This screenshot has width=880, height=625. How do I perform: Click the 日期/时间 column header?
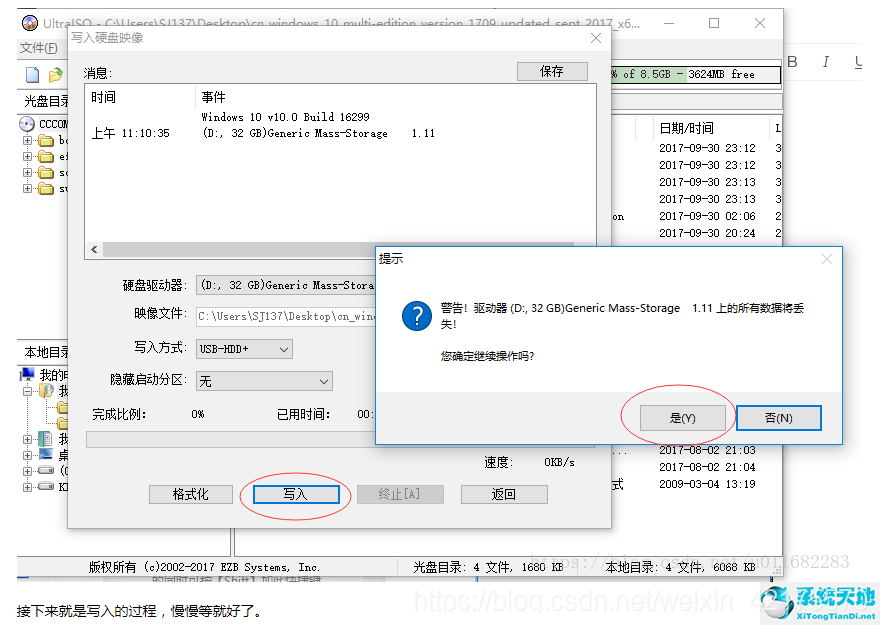[686, 128]
